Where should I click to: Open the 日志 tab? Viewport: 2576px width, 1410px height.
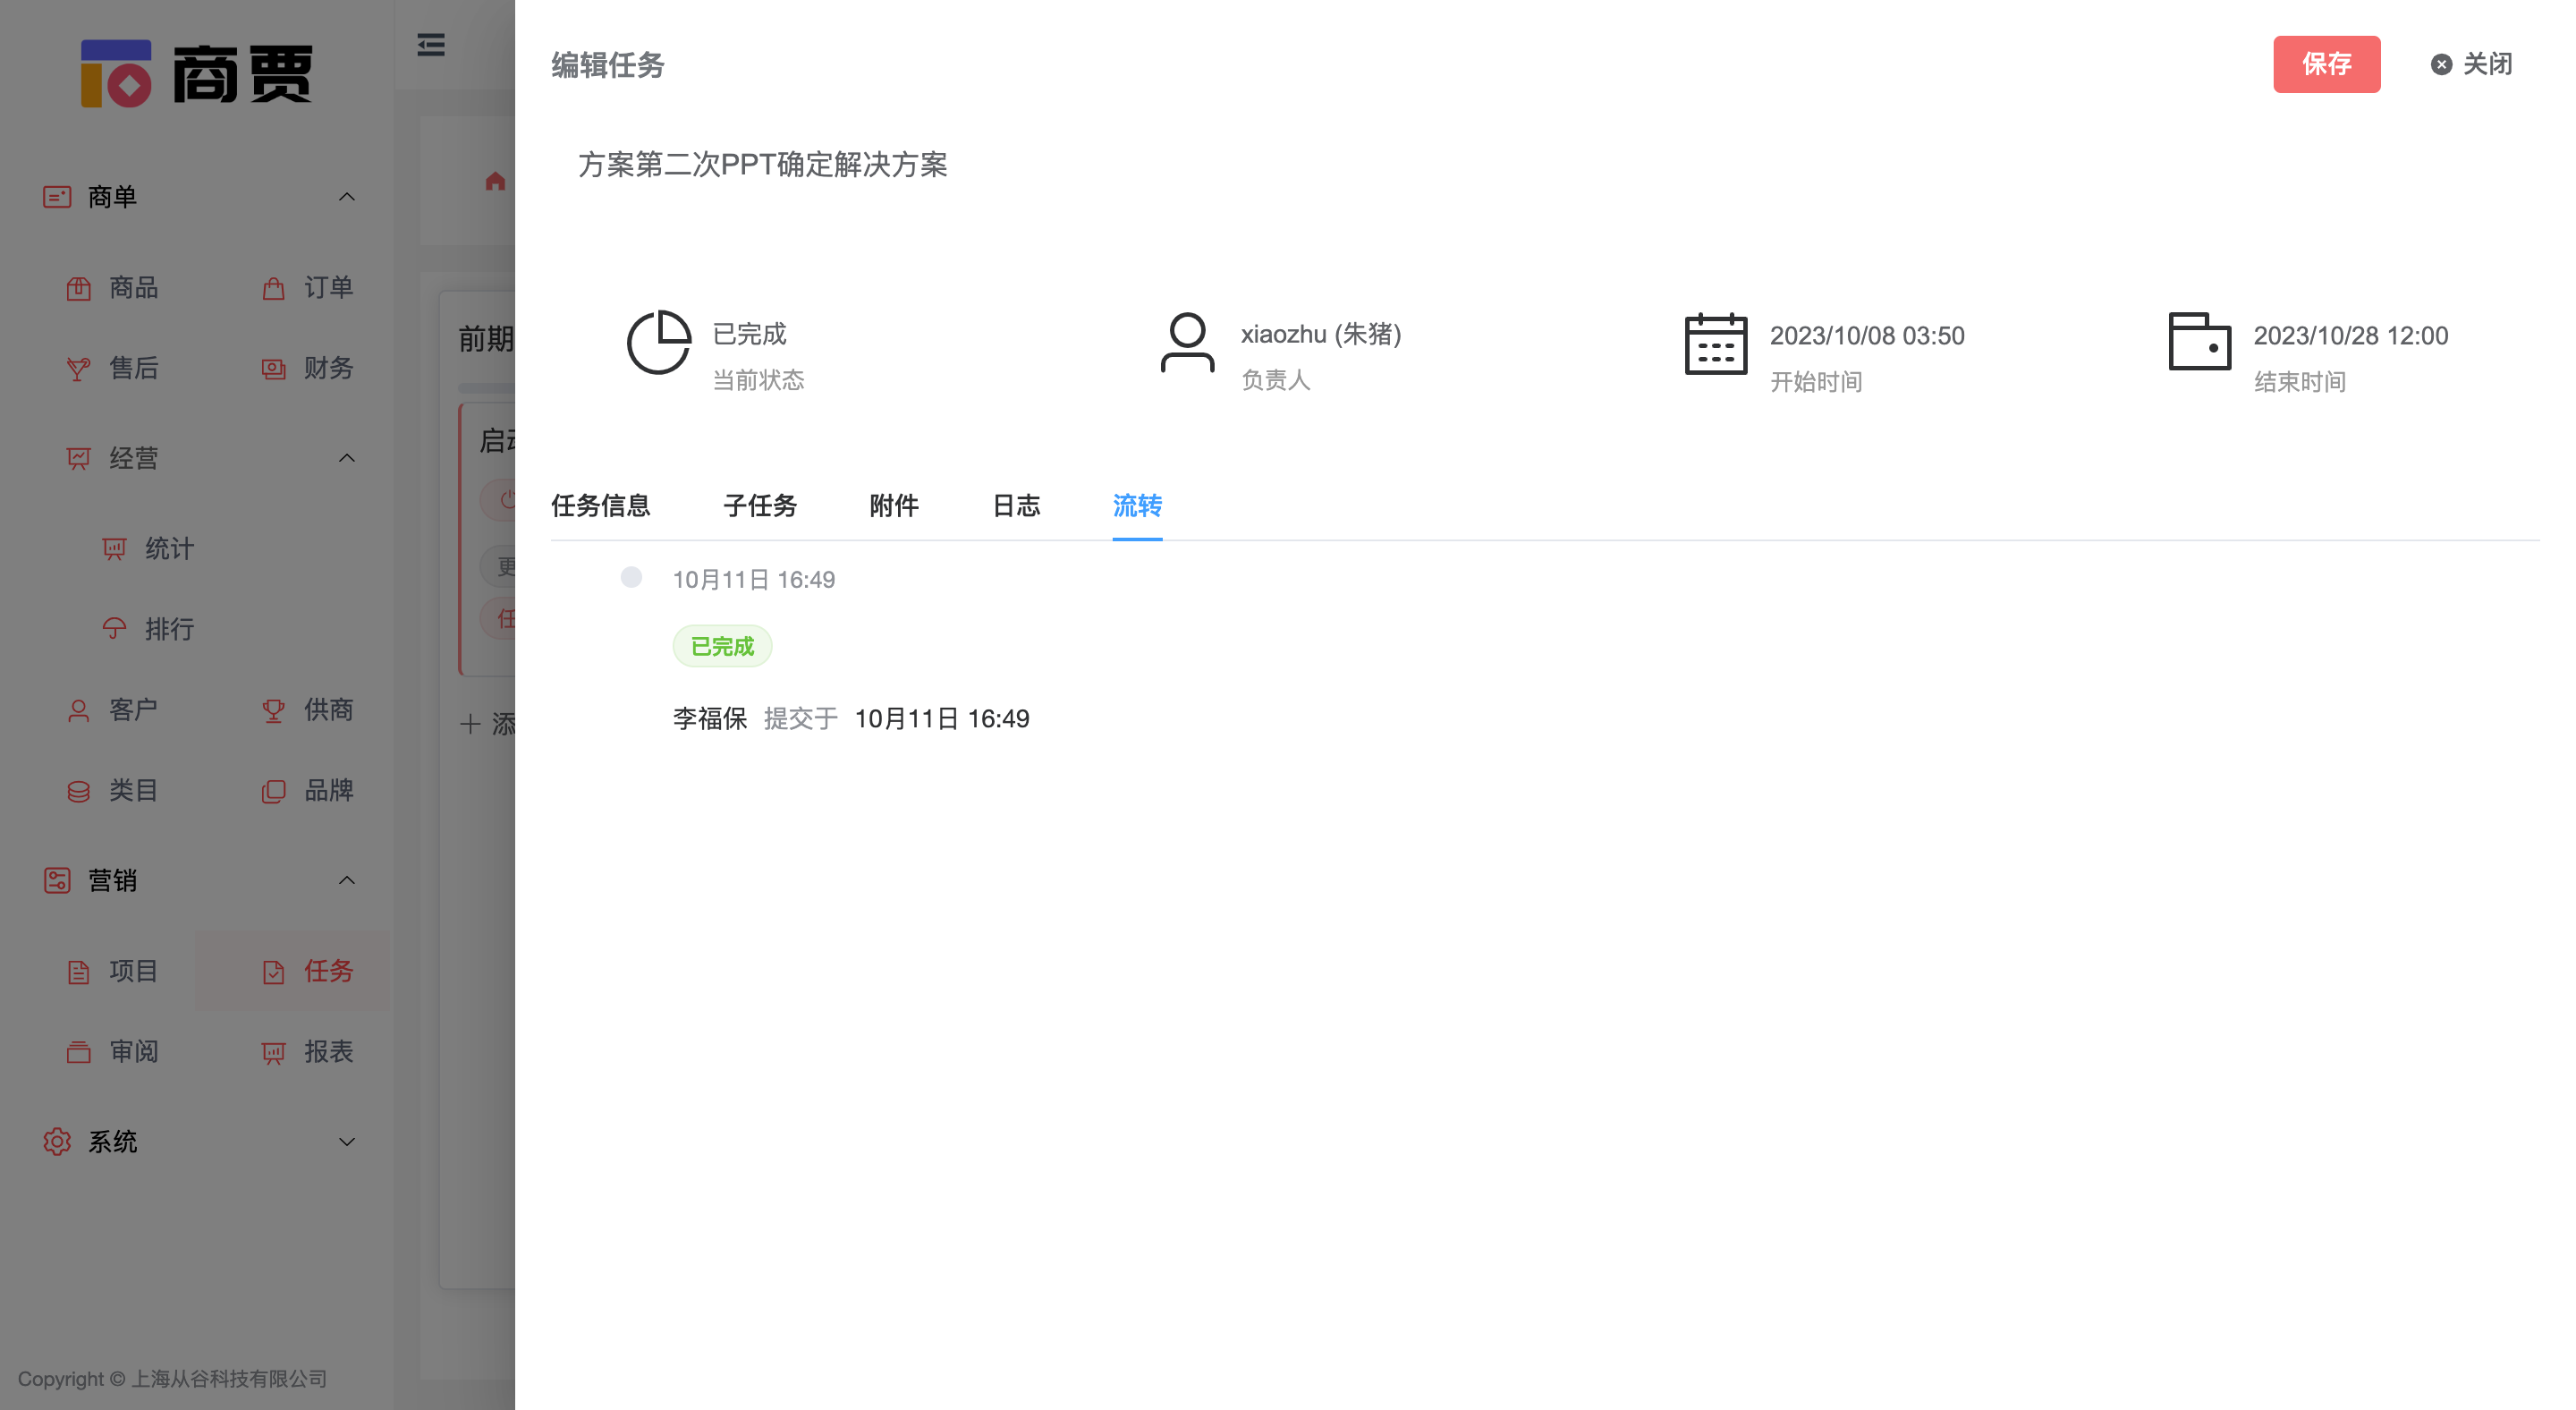click(1015, 506)
